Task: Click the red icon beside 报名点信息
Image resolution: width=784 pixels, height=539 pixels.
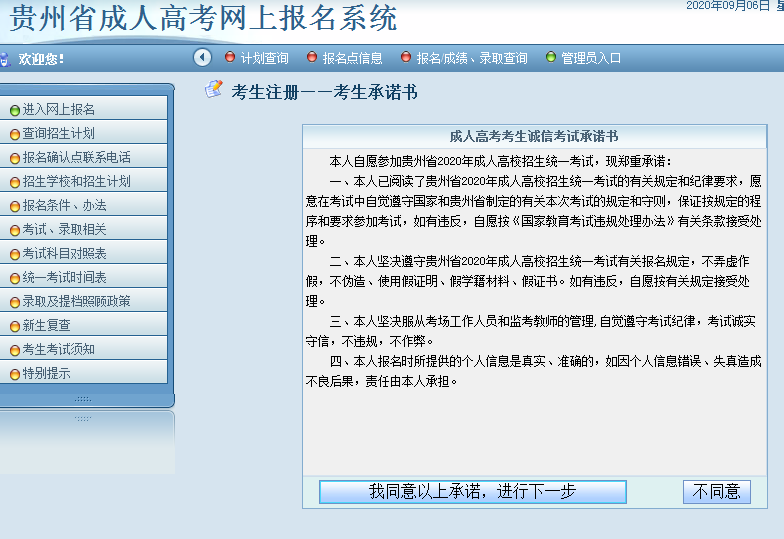Action: (x=312, y=58)
